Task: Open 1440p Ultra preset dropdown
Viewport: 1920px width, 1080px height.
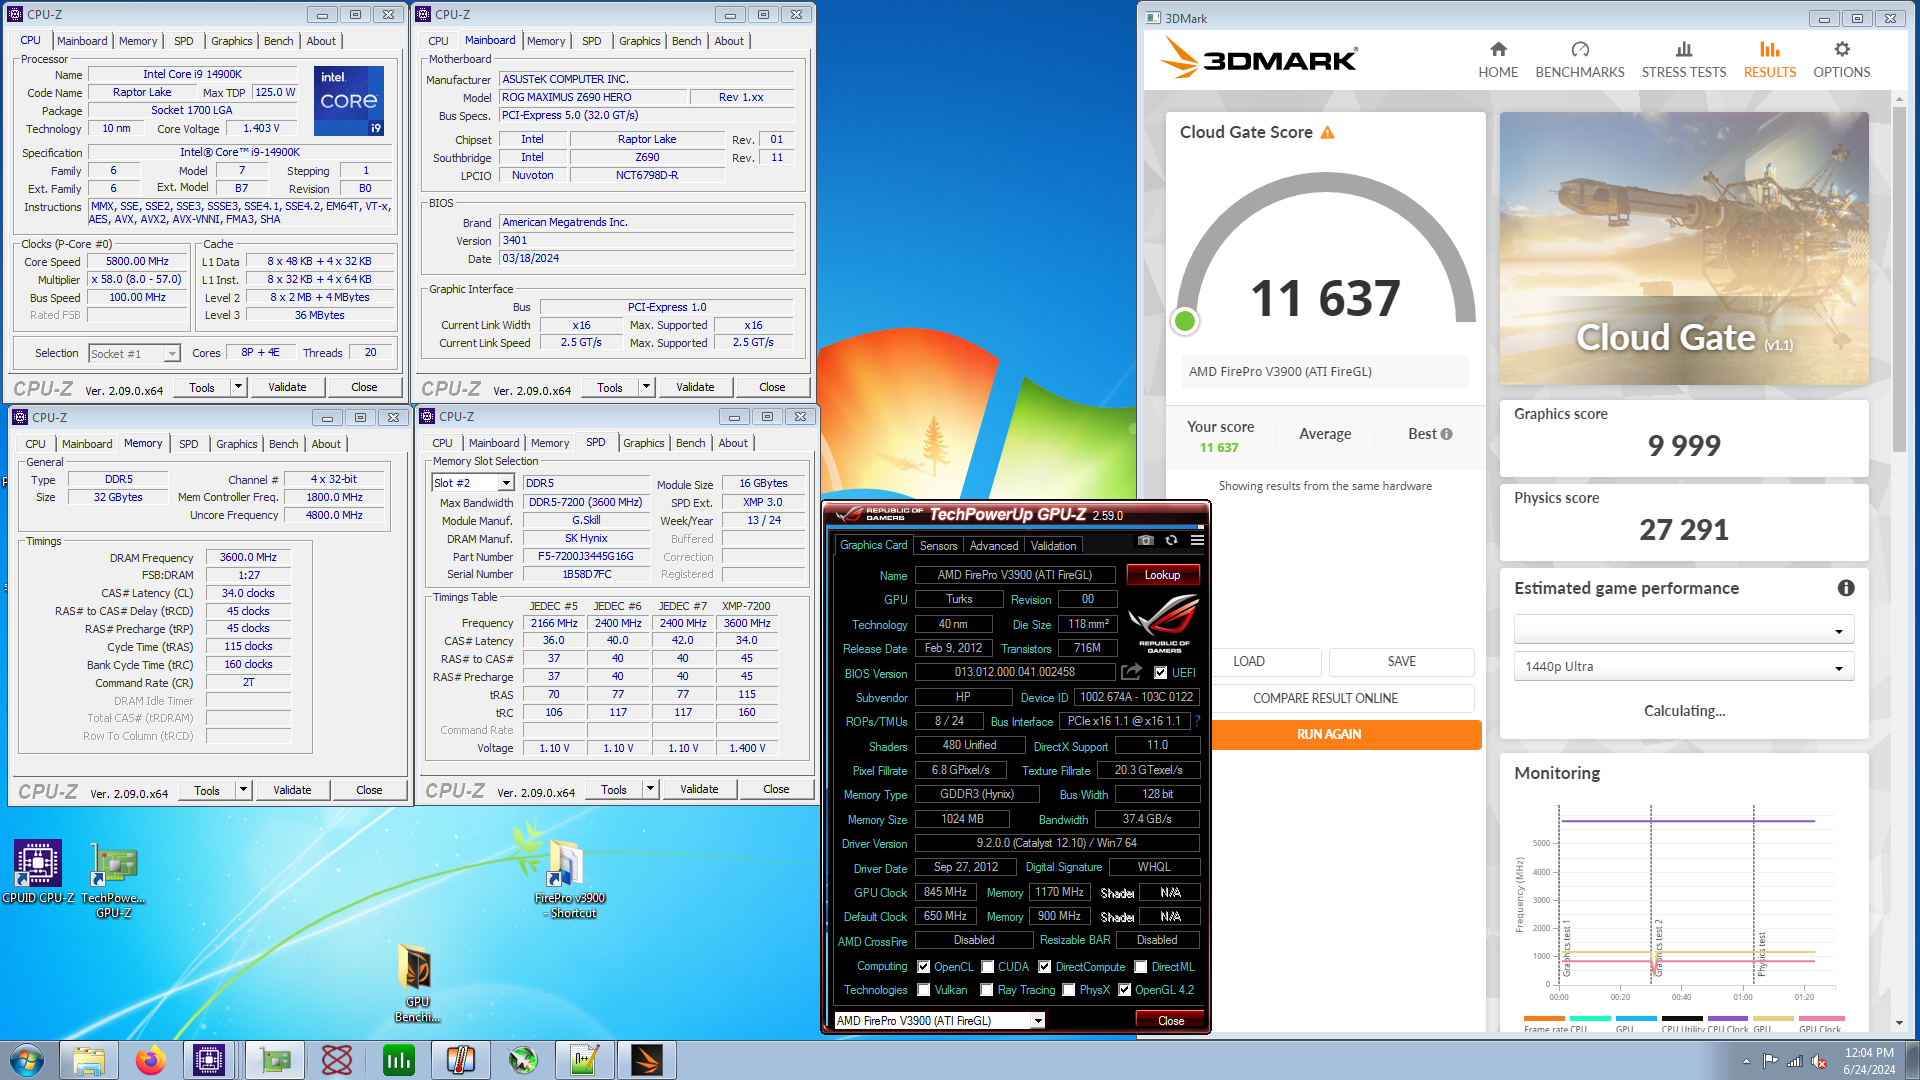Action: pyautogui.click(x=1684, y=667)
